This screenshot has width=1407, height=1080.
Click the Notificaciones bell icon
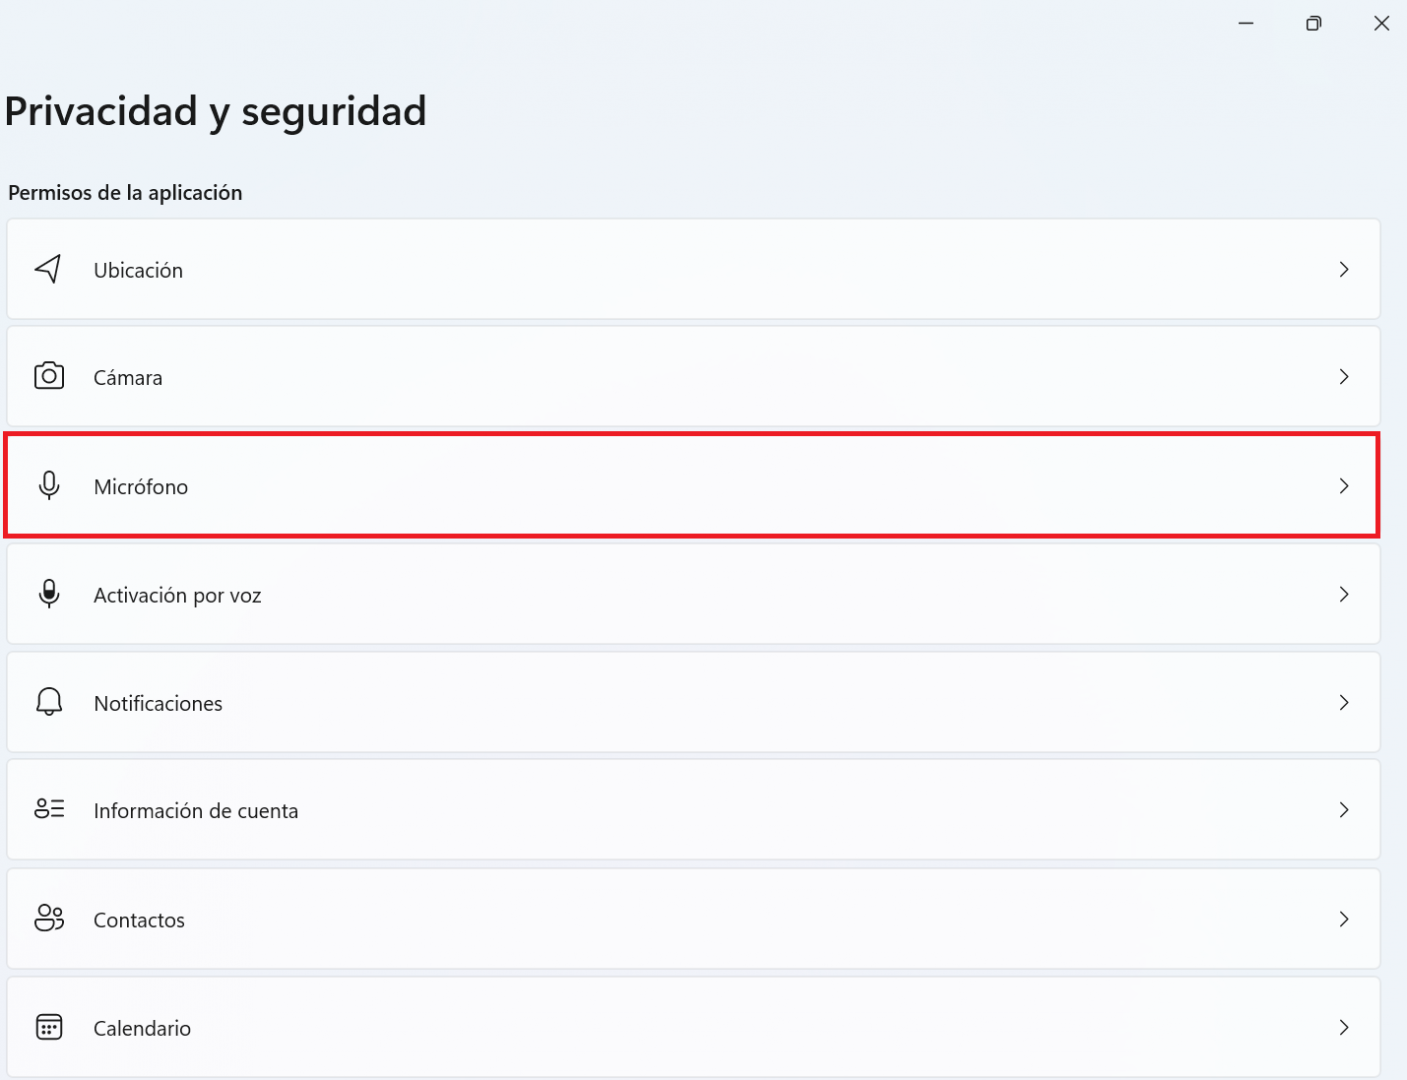pyautogui.click(x=49, y=702)
